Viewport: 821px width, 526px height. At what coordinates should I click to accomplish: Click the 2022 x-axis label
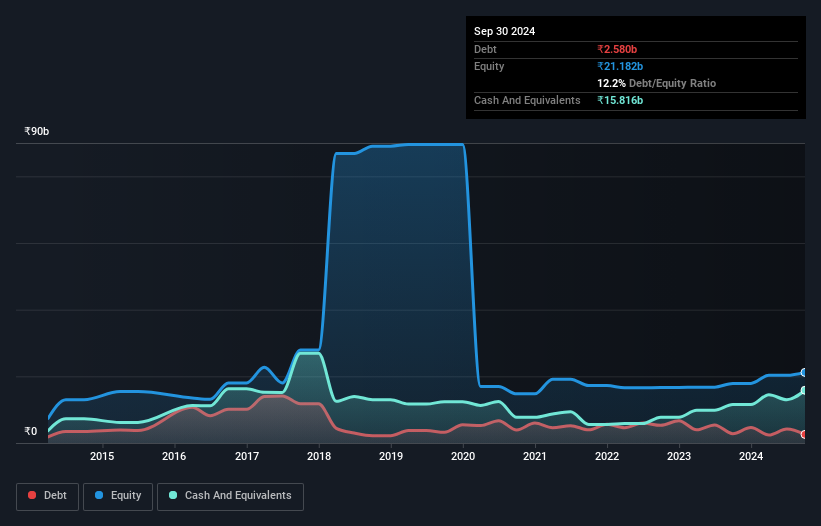tap(607, 456)
